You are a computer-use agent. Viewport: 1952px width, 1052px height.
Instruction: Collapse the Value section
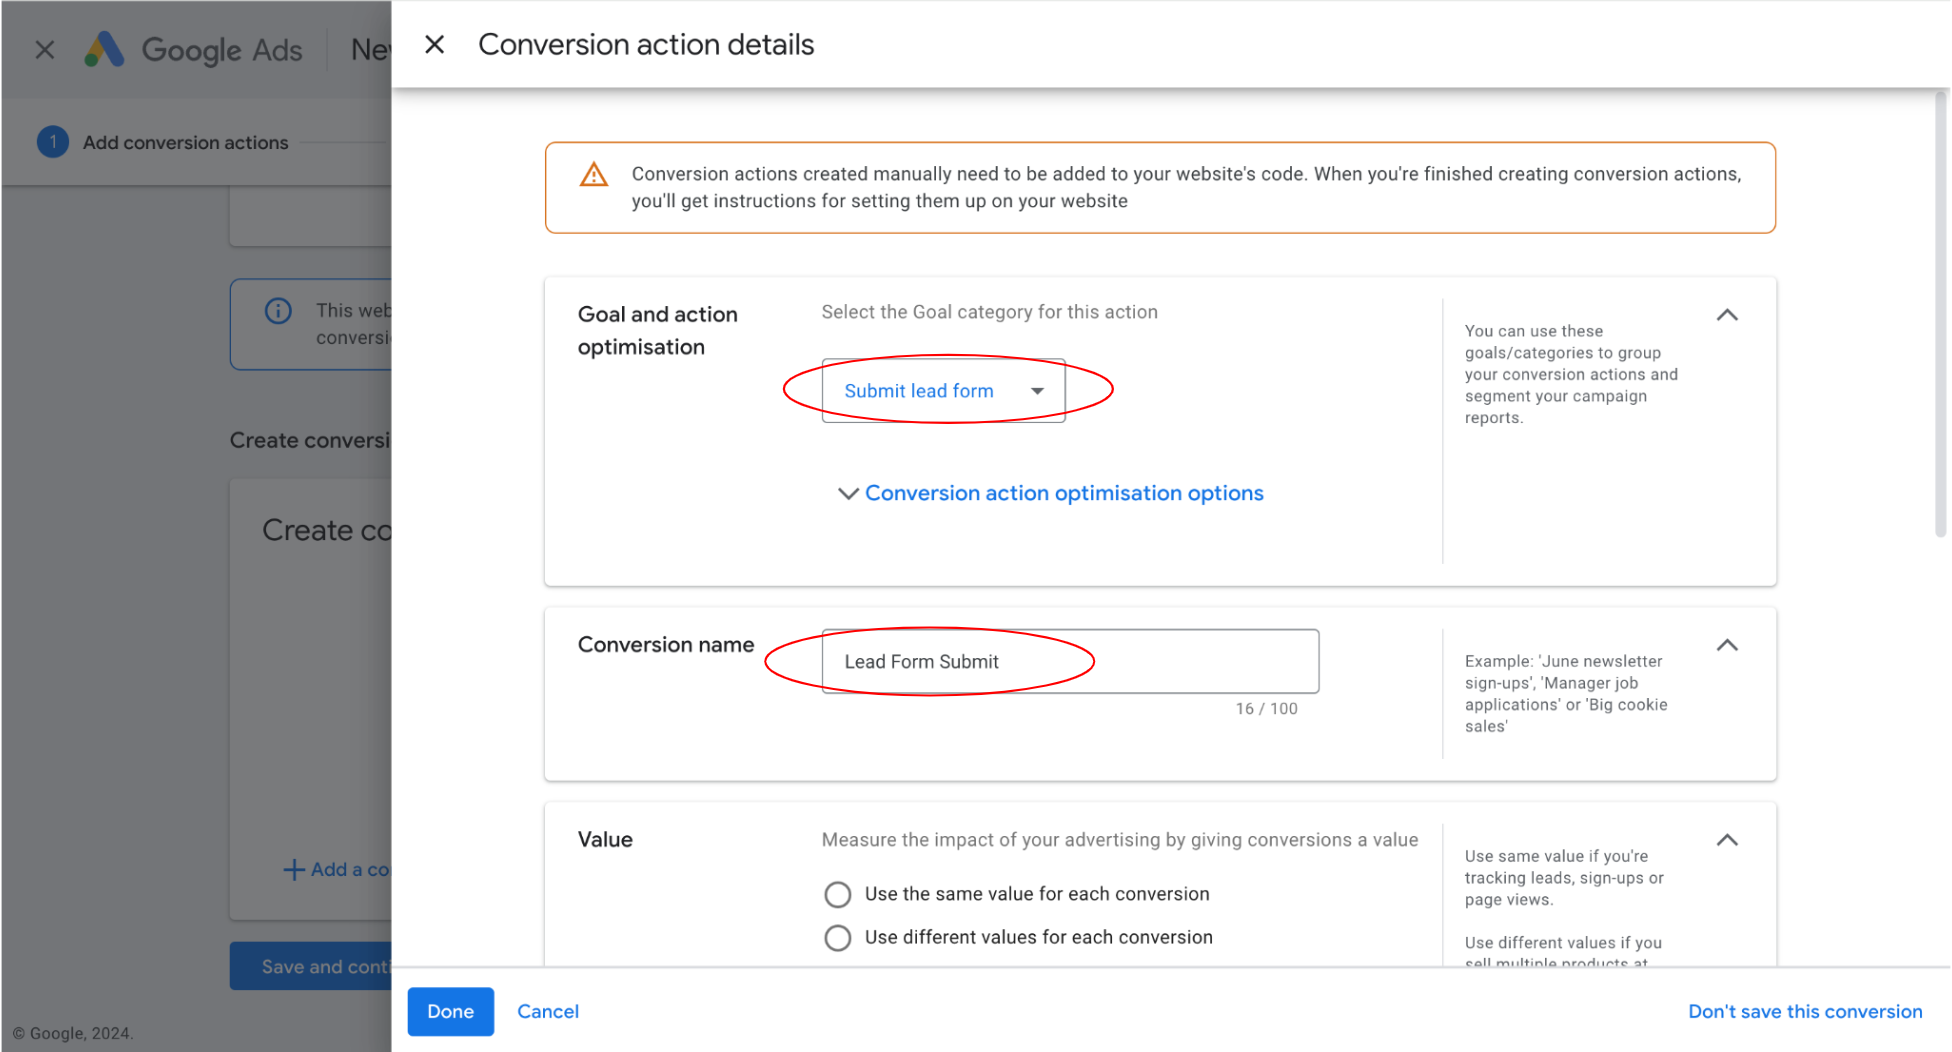1727,840
